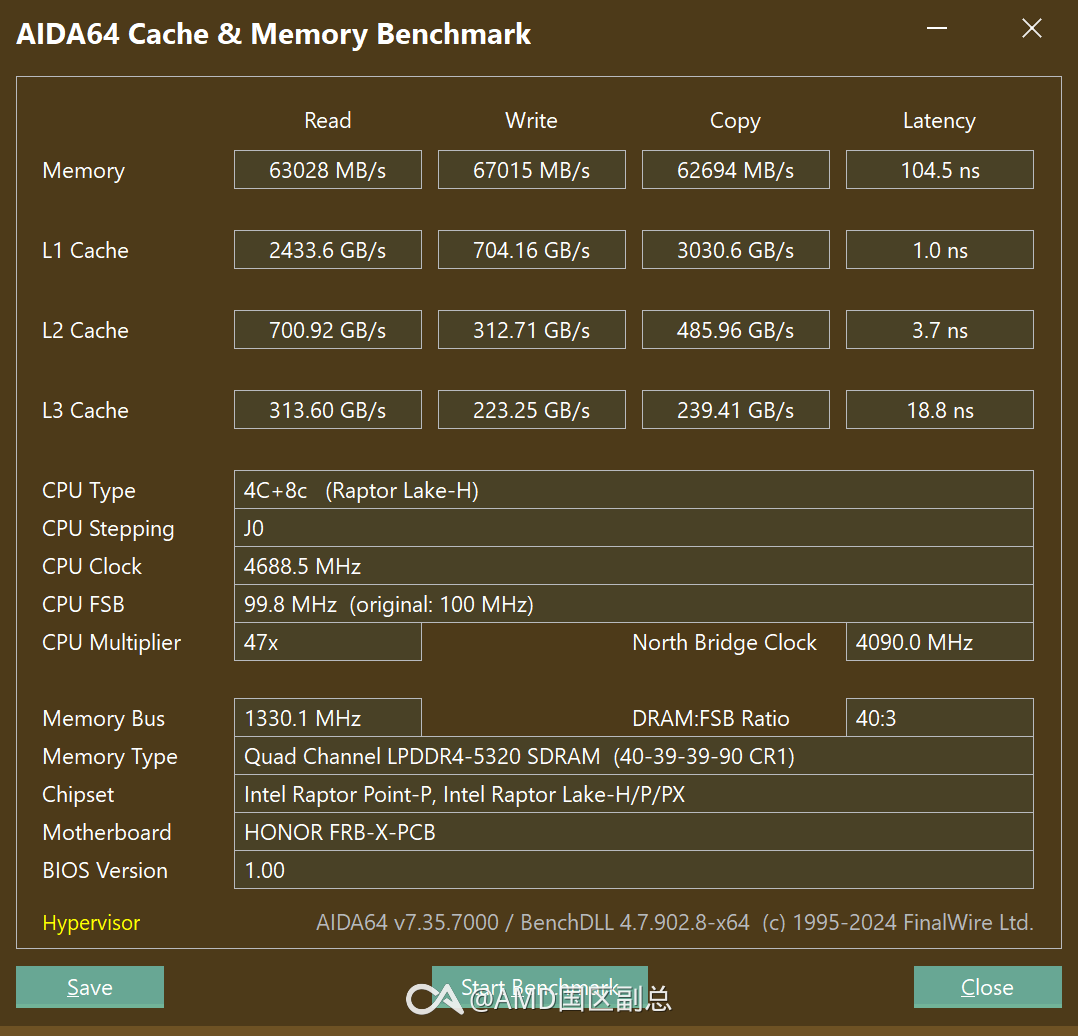The width and height of the screenshot is (1078, 1036).
Task: Click L2 Cache Read value 700.92 GB/s
Action: [x=328, y=330]
